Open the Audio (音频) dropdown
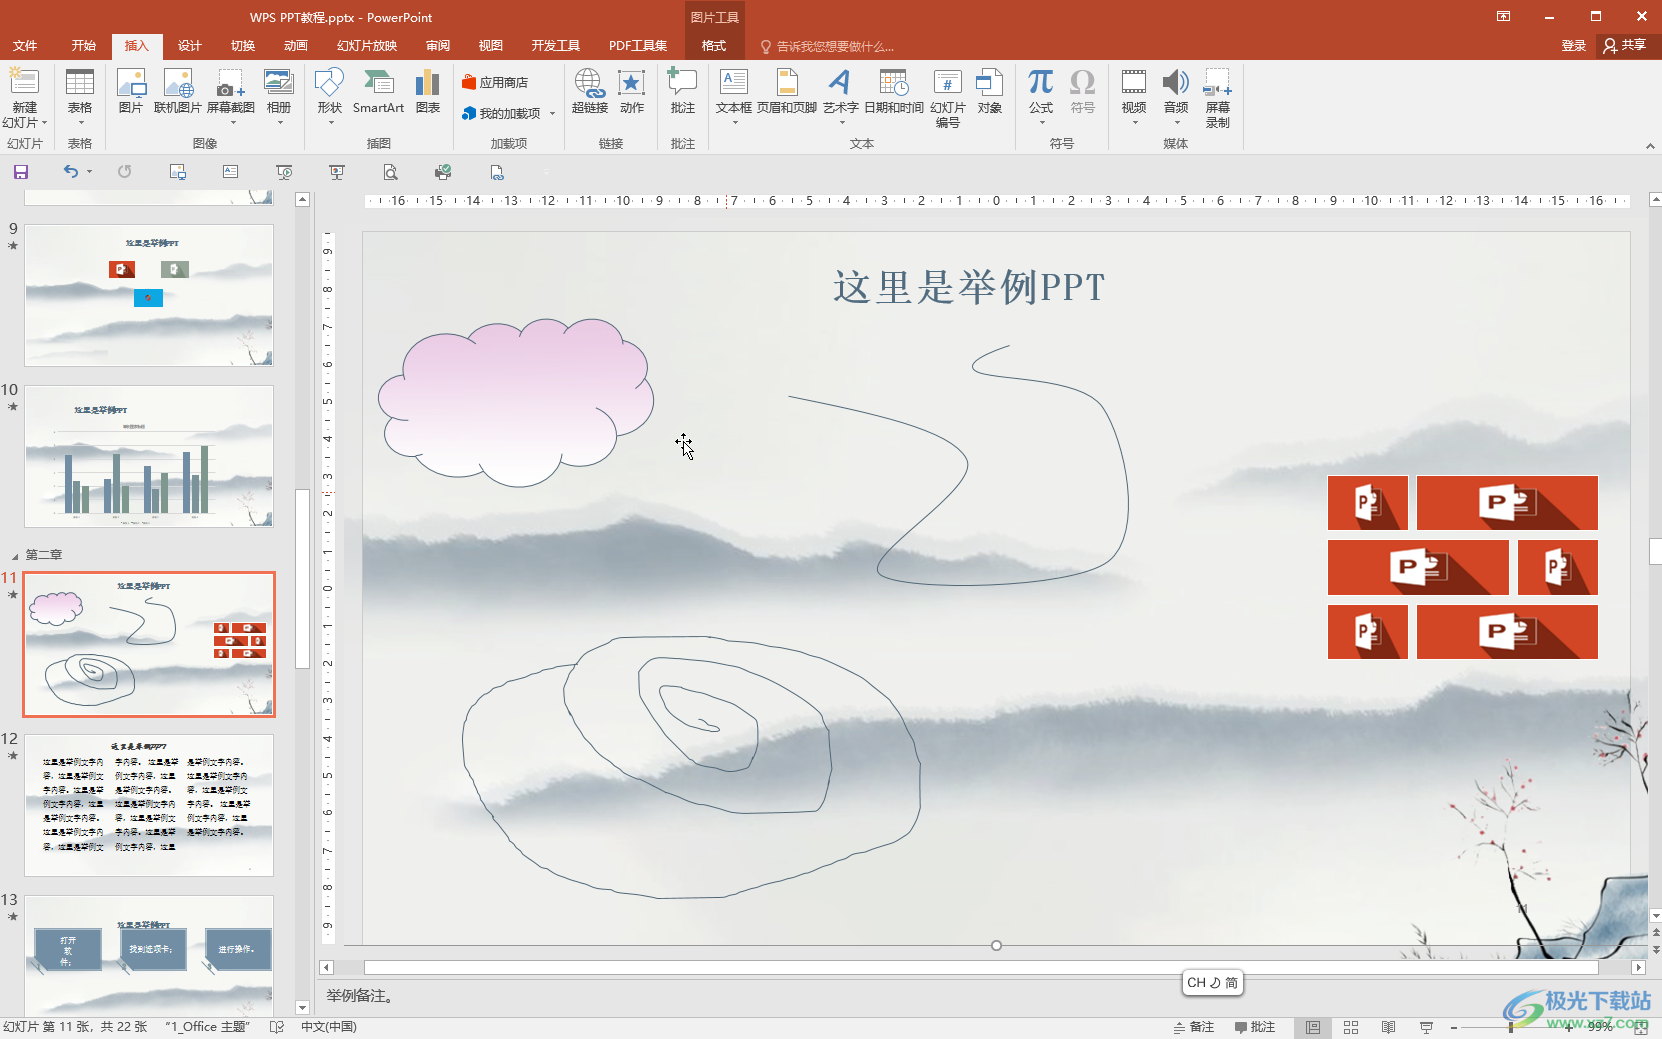 [x=1176, y=122]
